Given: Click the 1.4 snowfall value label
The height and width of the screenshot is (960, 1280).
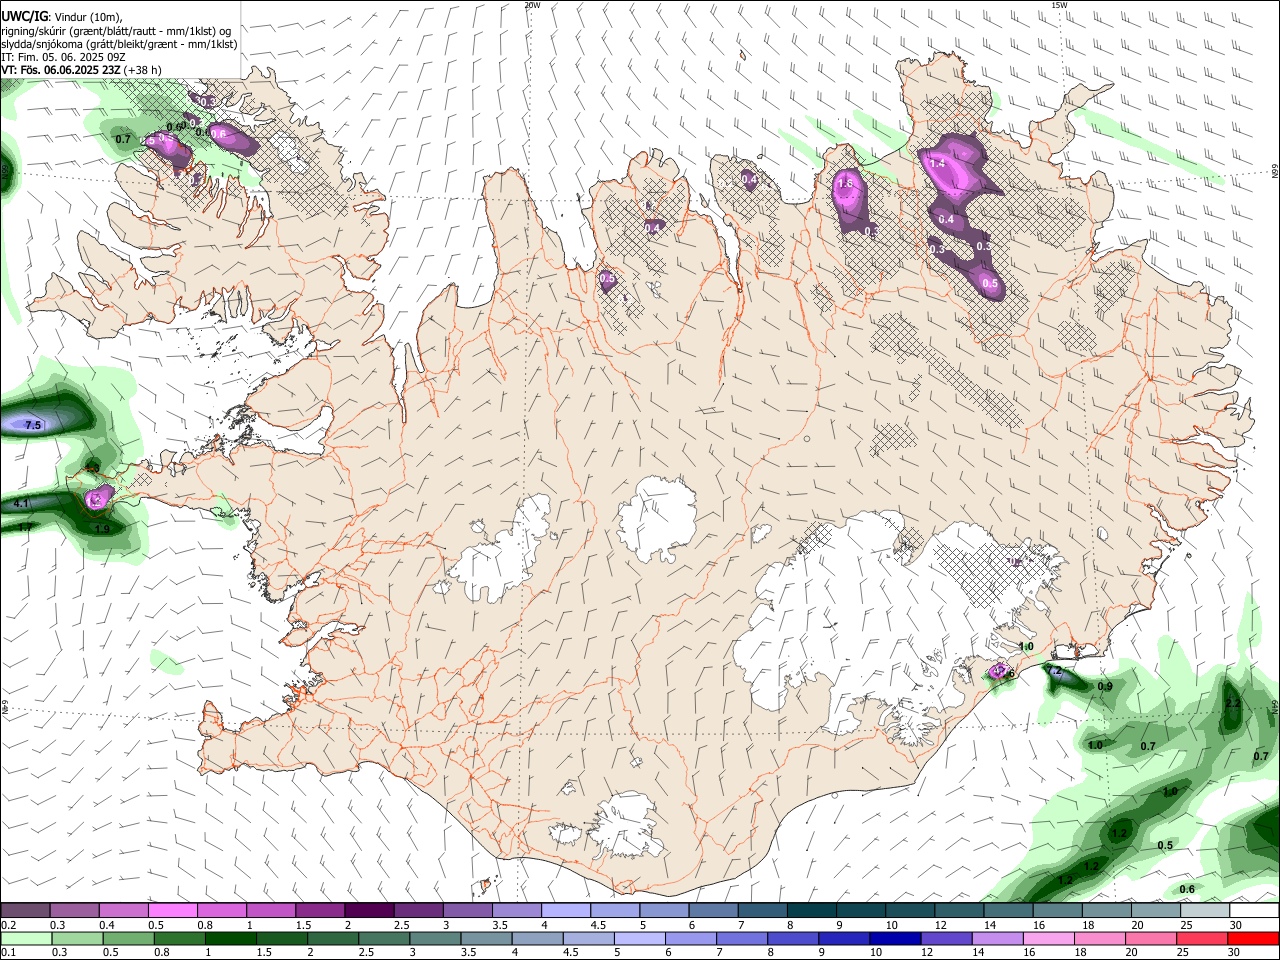Looking at the screenshot, I should click(938, 163).
